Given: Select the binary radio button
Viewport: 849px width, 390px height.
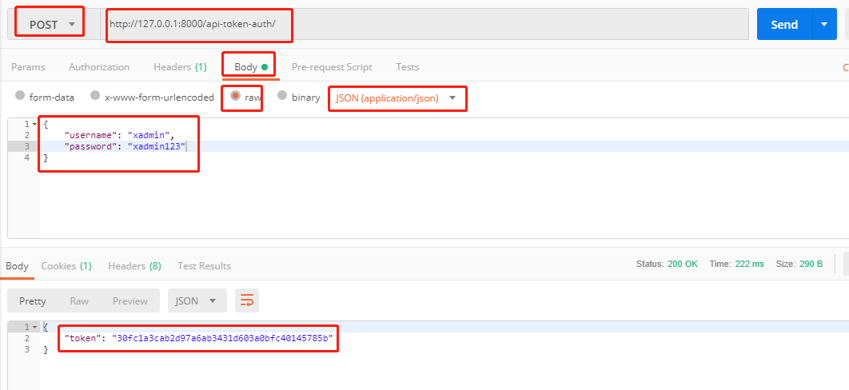Looking at the screenshot, I should [x=282, y=96].
